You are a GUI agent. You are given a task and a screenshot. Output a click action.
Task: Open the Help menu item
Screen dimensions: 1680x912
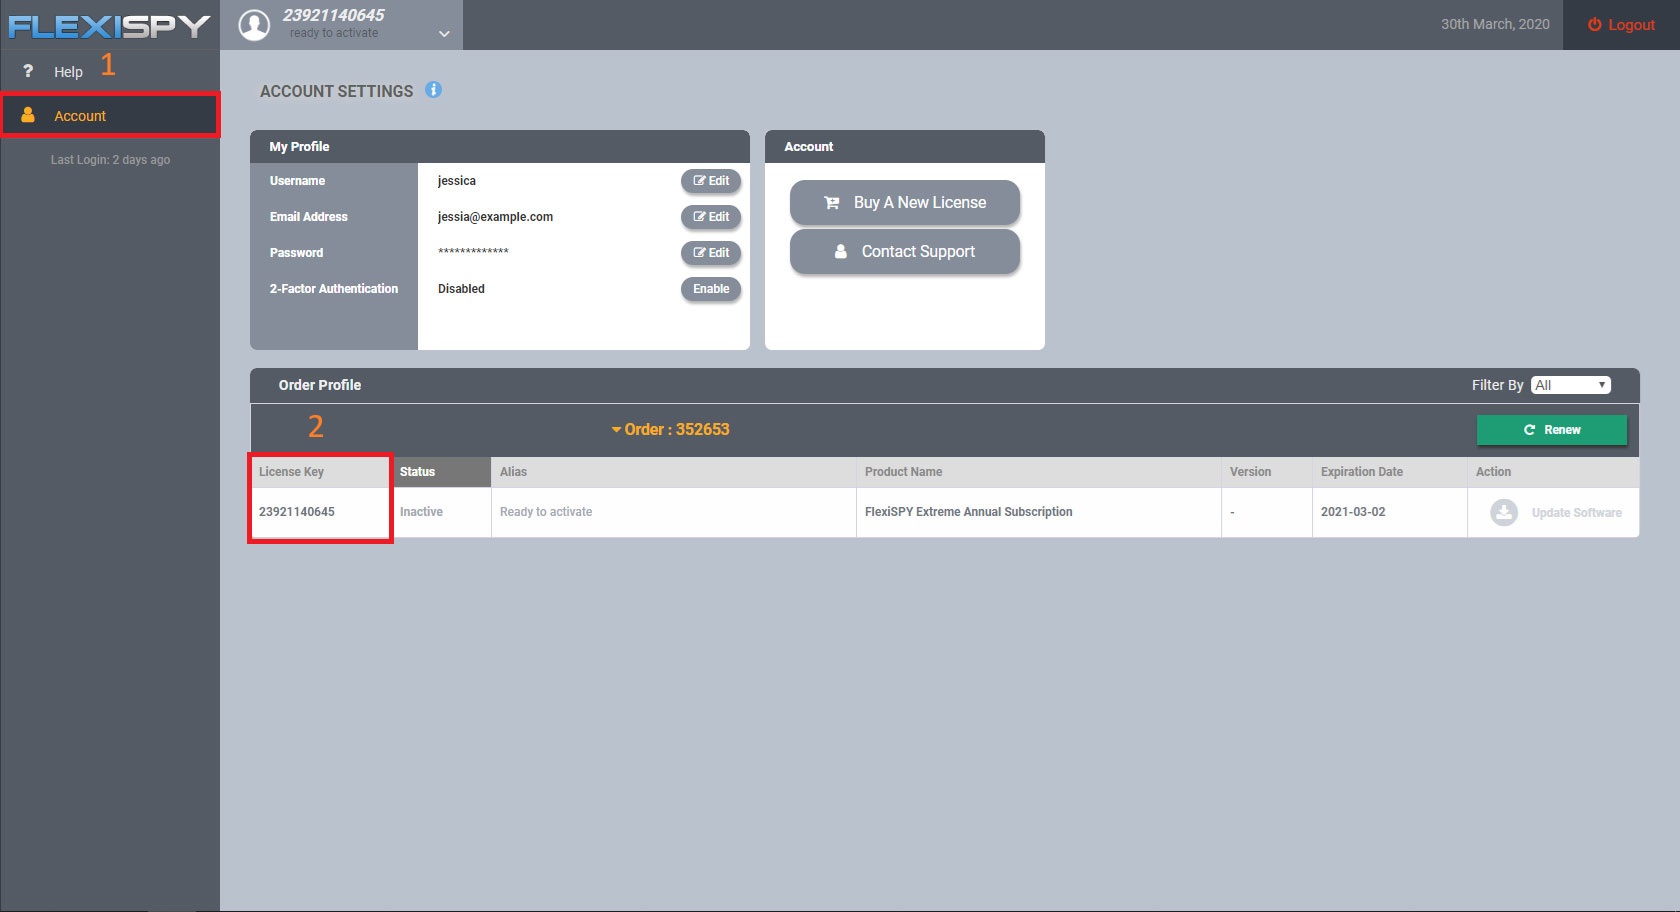coord(110,72)
